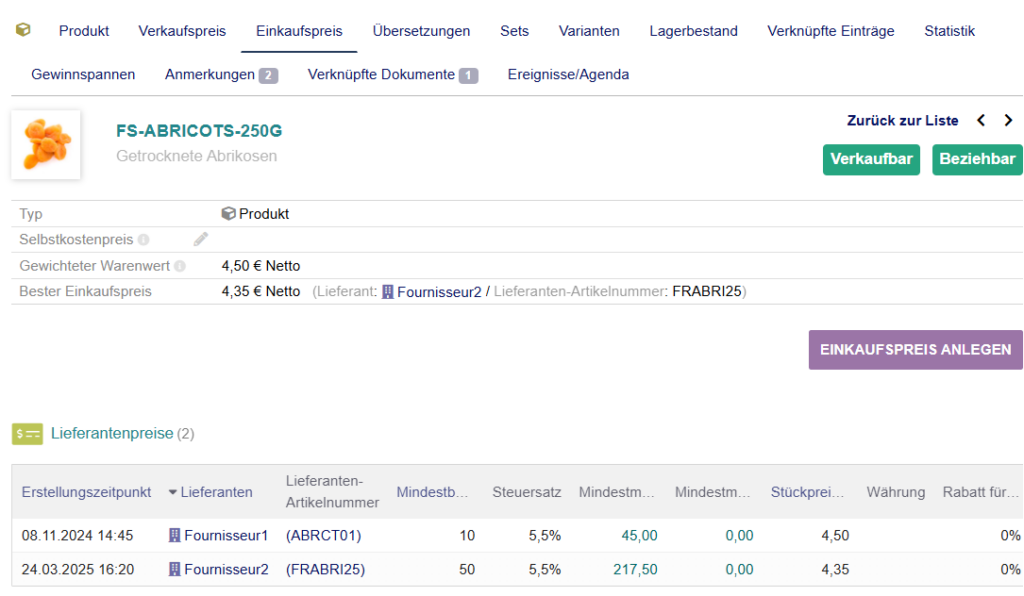Go to previous record with left chevron
Viewport: 1024px width, 596px height.
tap(981, 121)
